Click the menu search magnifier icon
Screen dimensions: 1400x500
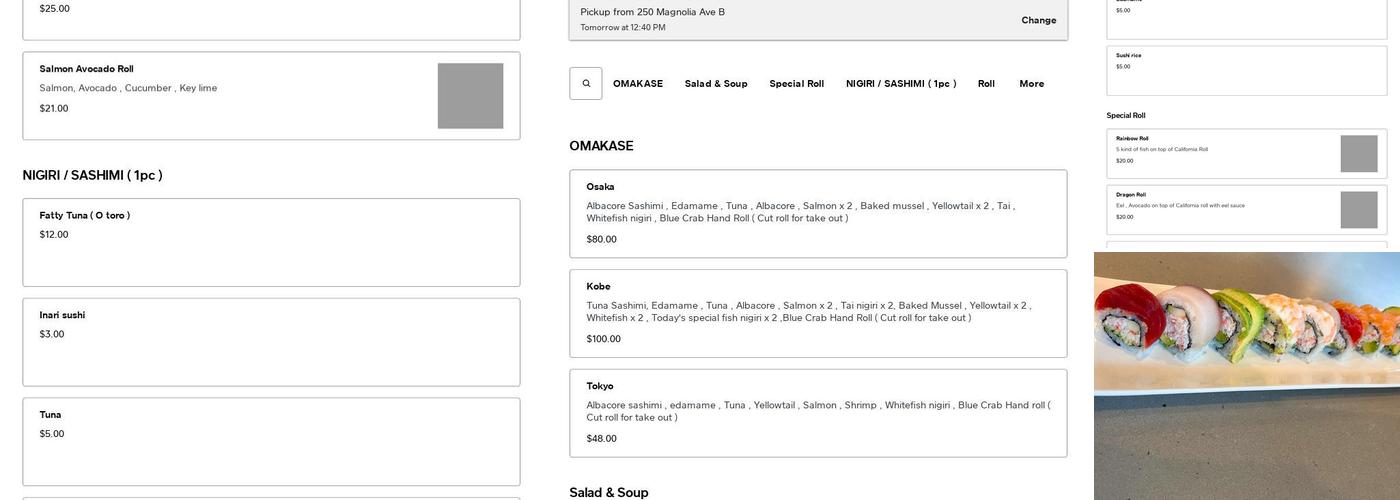click(x=586, y=84)
